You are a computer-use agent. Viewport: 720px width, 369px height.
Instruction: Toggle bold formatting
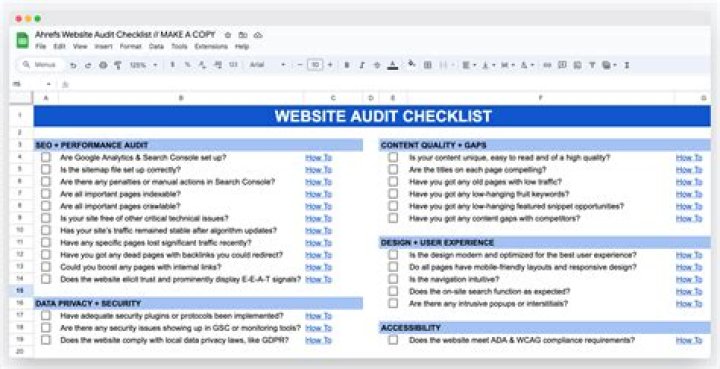click(x=347, y=65)
